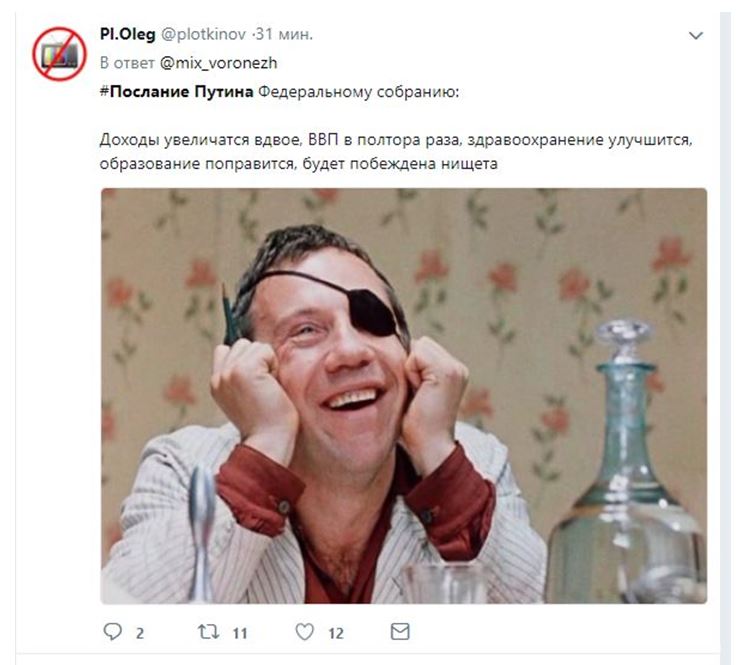
Task: Open the tweet options chevron menu
Action: (695, 35)
